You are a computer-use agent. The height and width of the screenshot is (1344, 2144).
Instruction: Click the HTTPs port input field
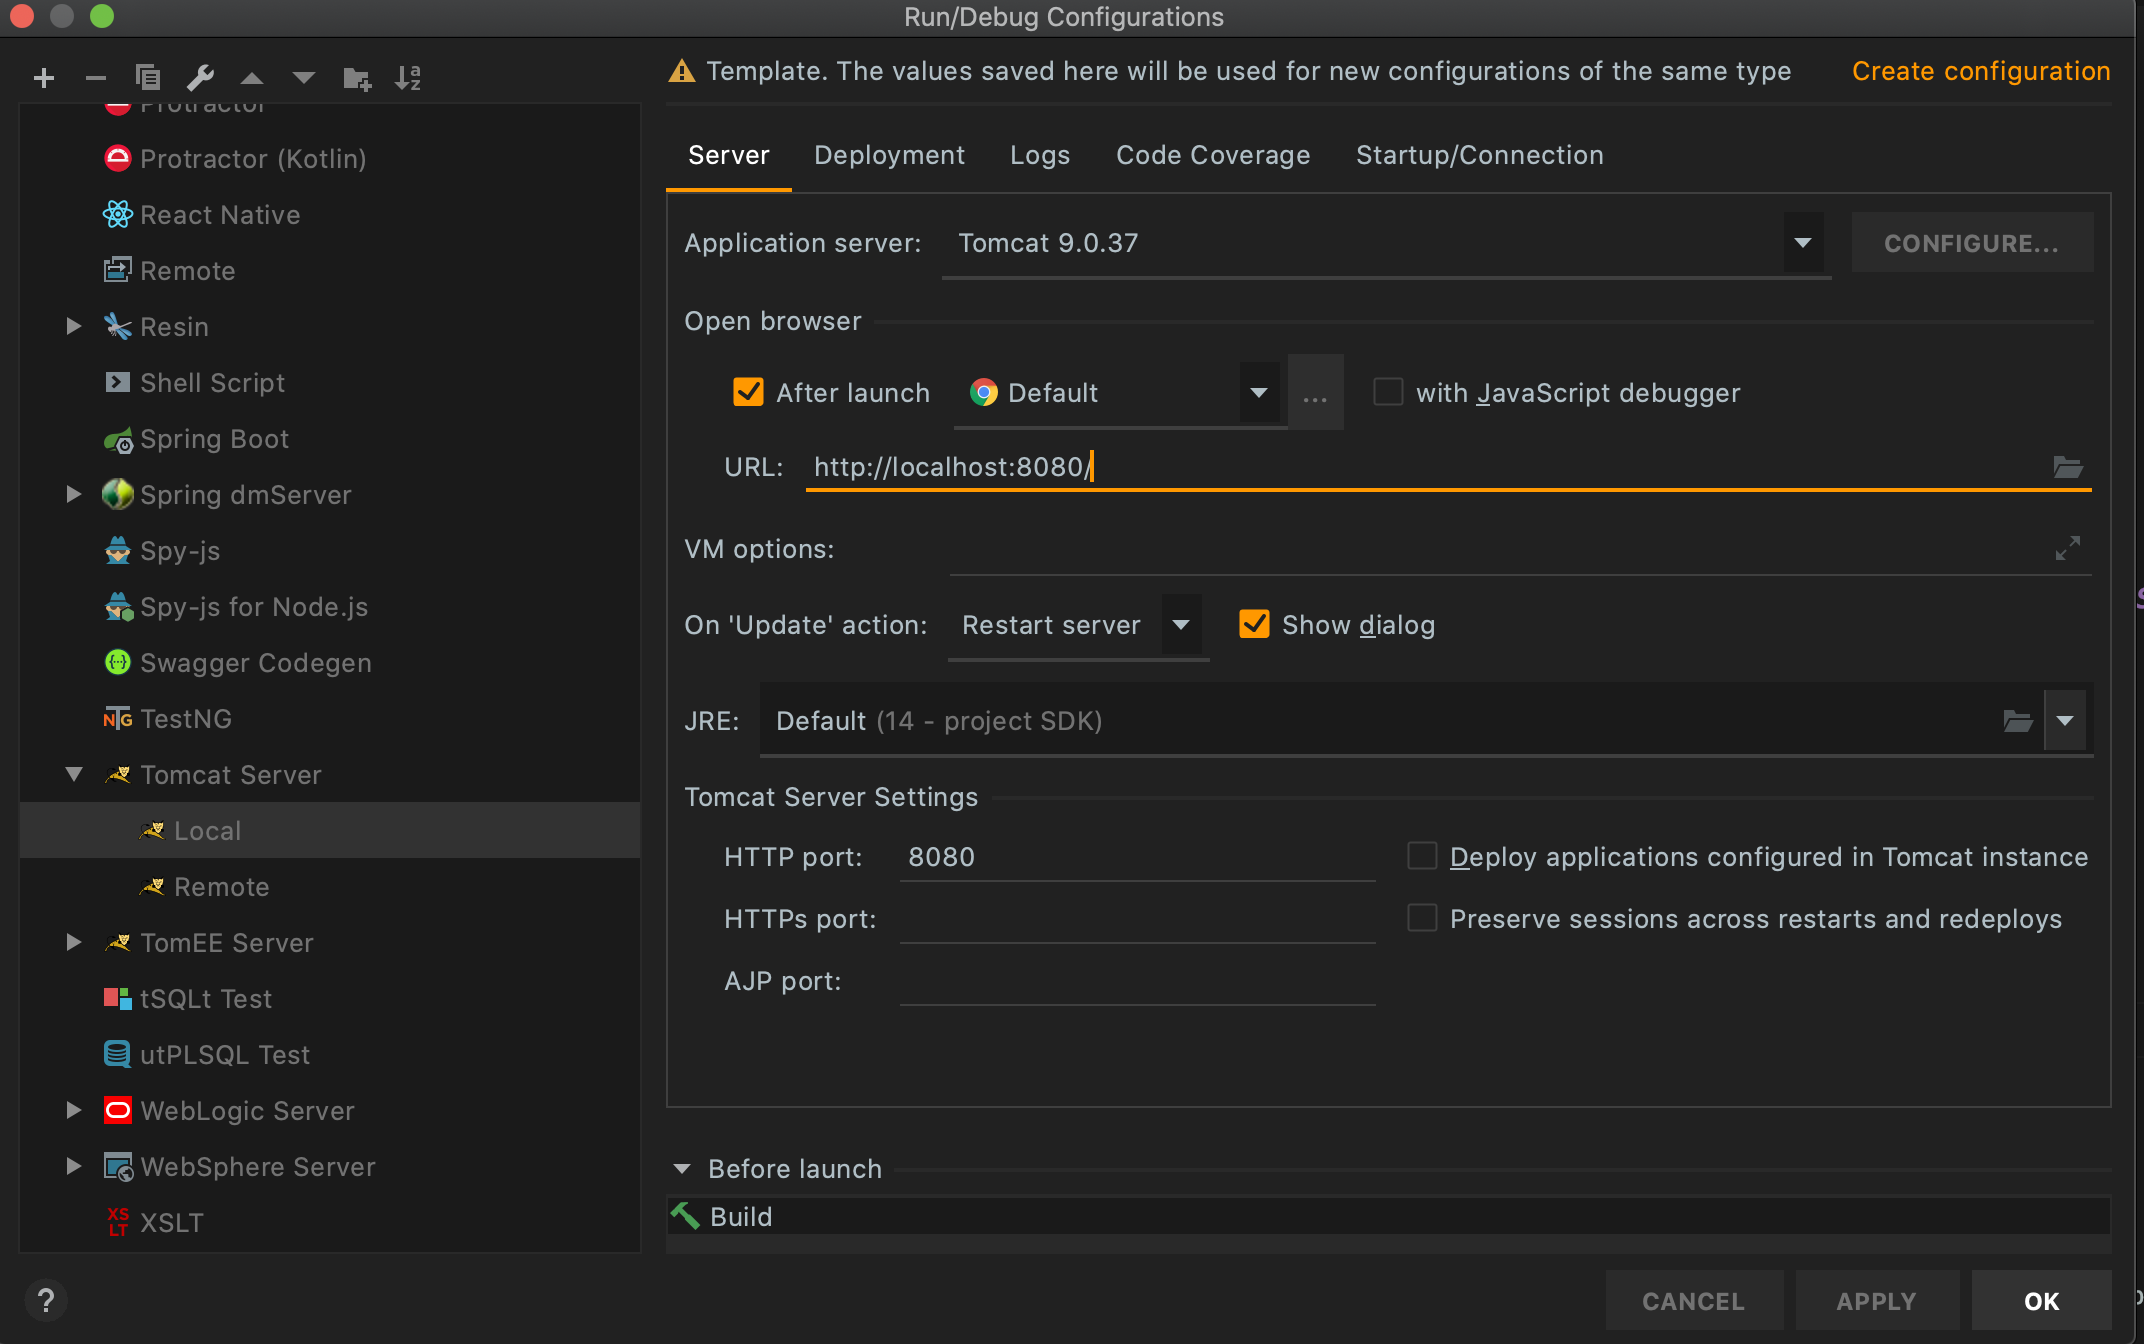1137,919
